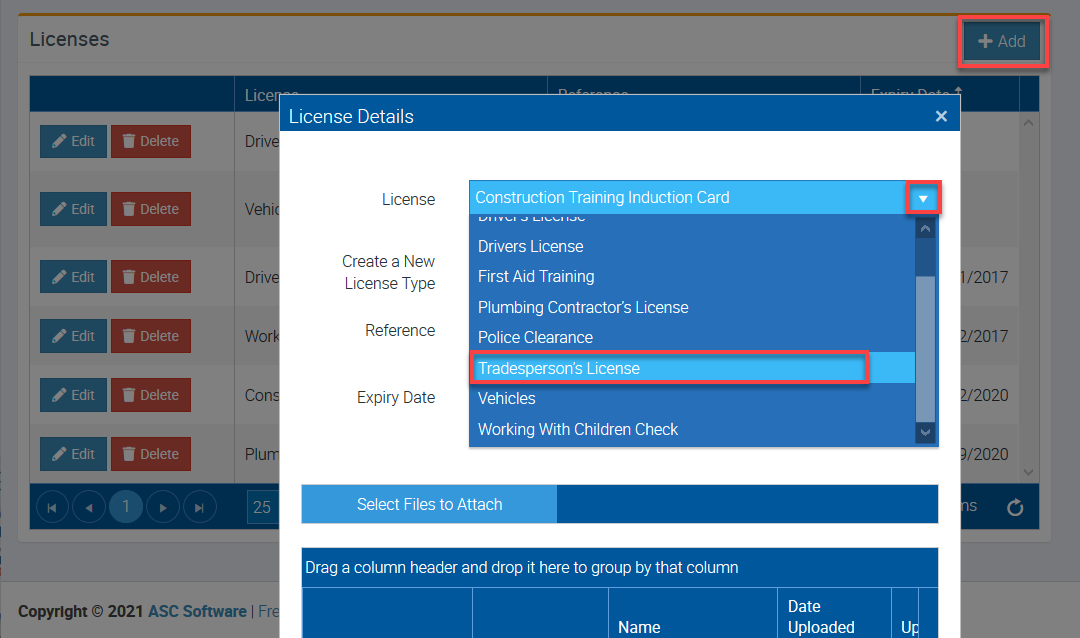Select Working With Children Check option
This screenshot has width=1080, height=638.
pyautogui.click(x=578, y=430)
